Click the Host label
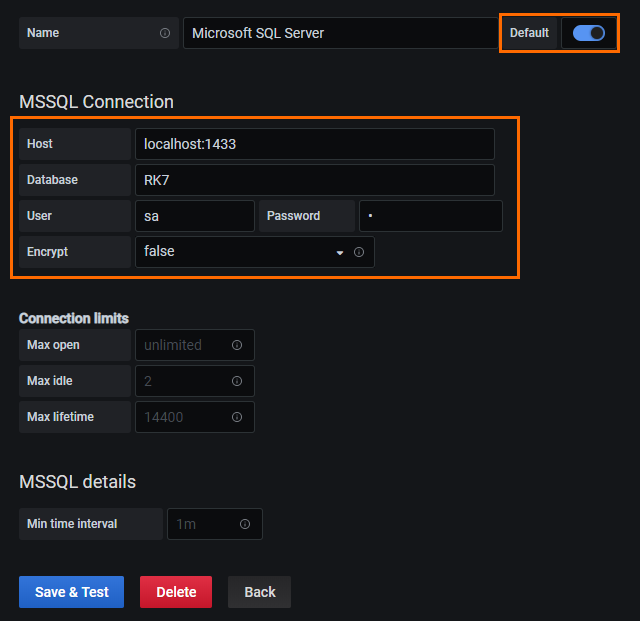 click(40, 144)
